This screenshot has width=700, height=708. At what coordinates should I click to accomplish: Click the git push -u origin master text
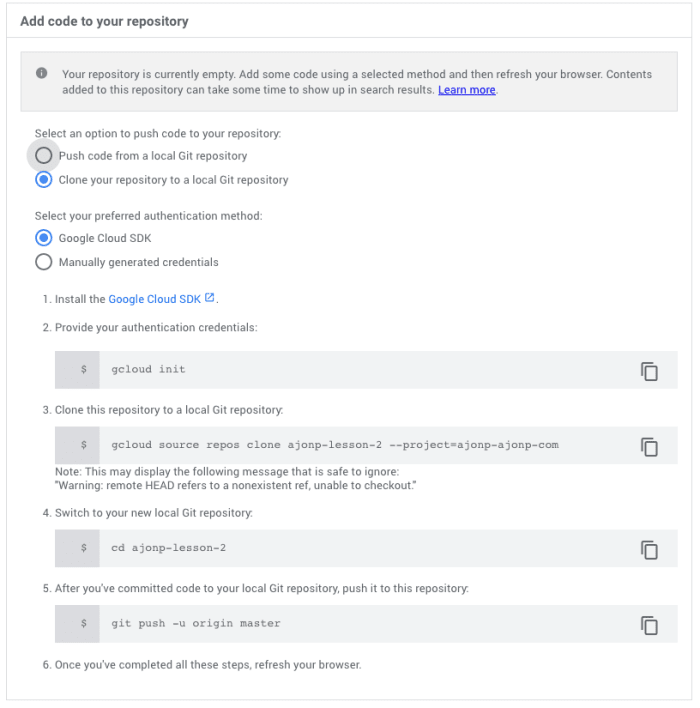(196, 623)
